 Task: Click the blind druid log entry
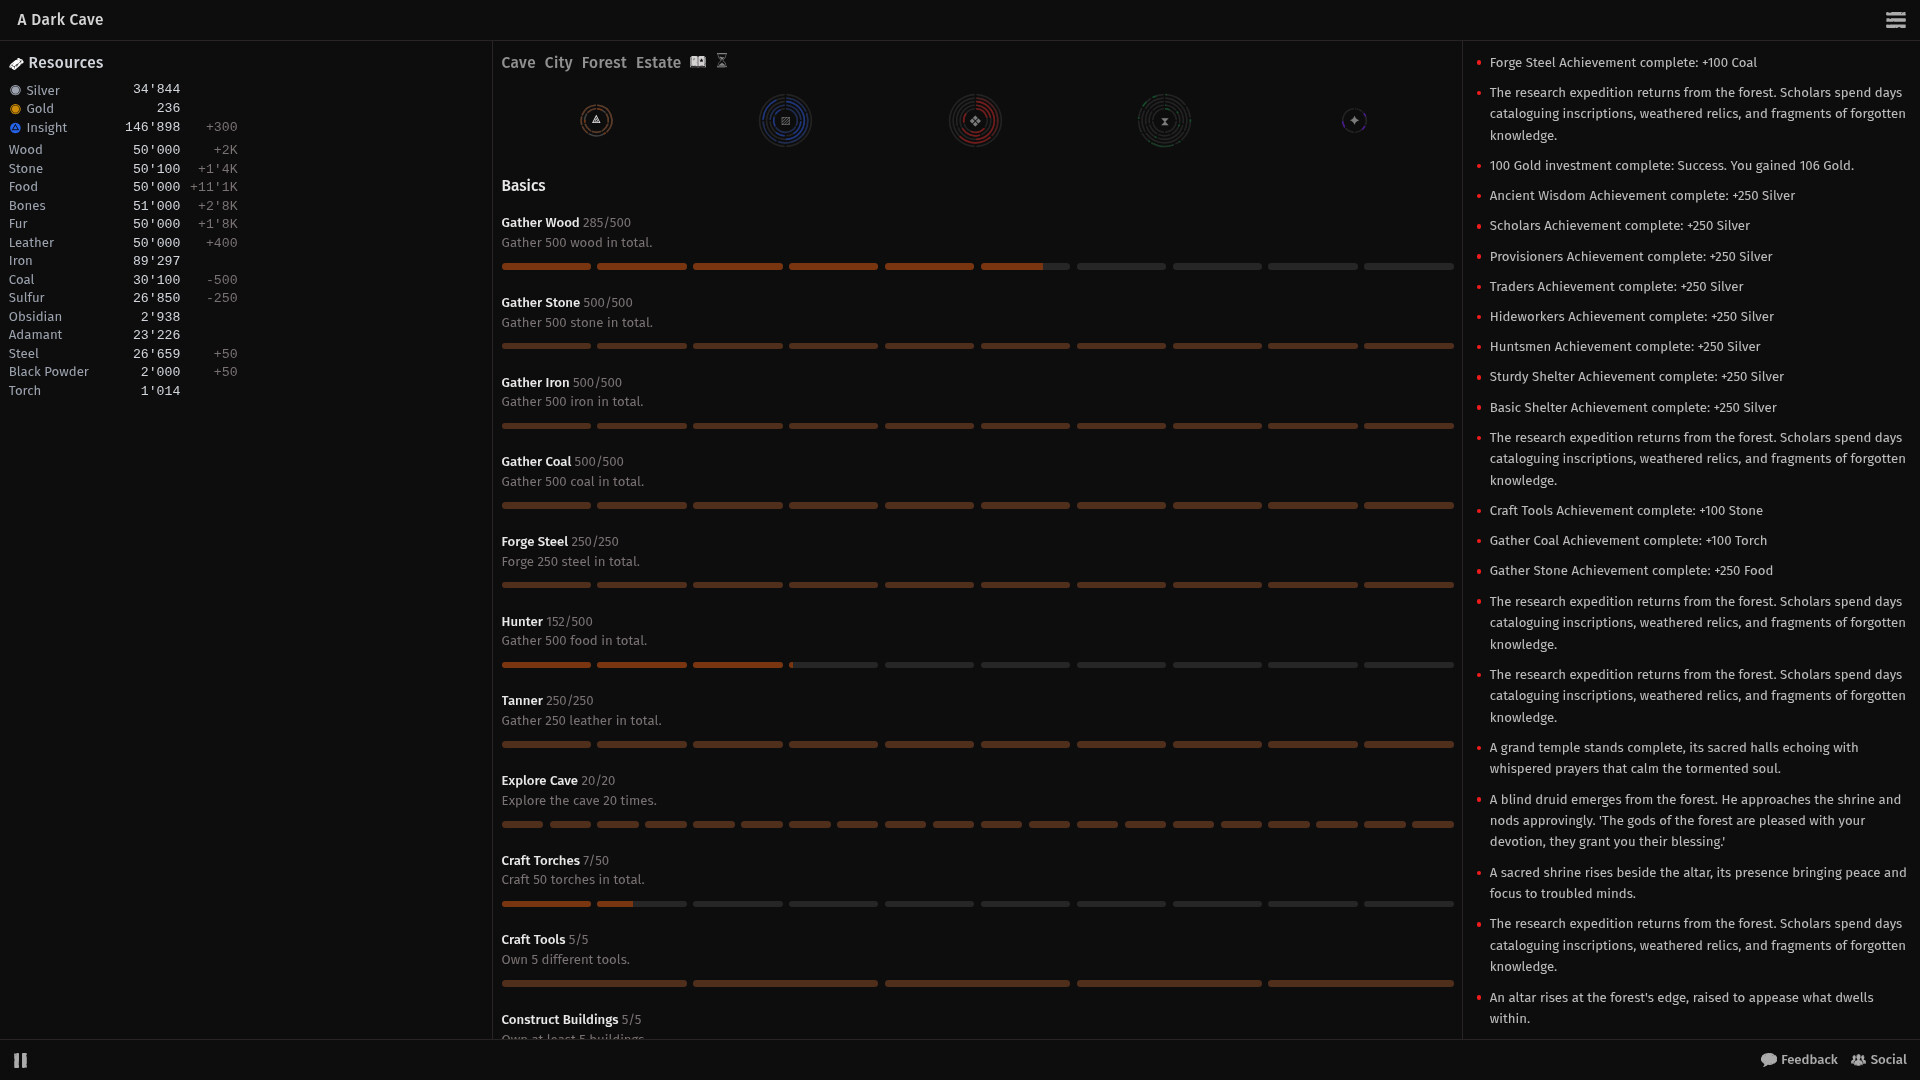[x=1695, y=820]
